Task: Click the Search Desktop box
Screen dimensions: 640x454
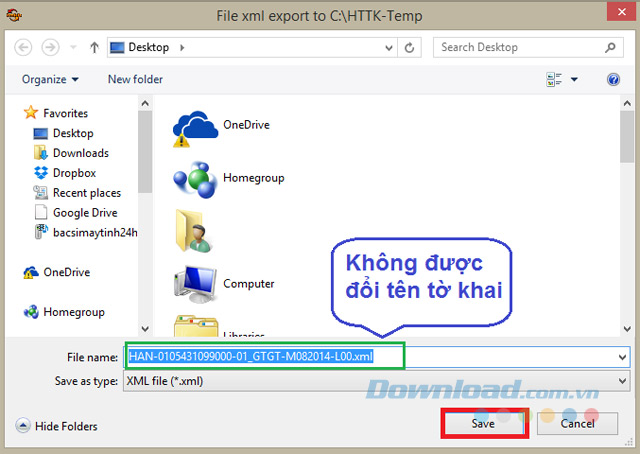Action: (x=528, y=47)
